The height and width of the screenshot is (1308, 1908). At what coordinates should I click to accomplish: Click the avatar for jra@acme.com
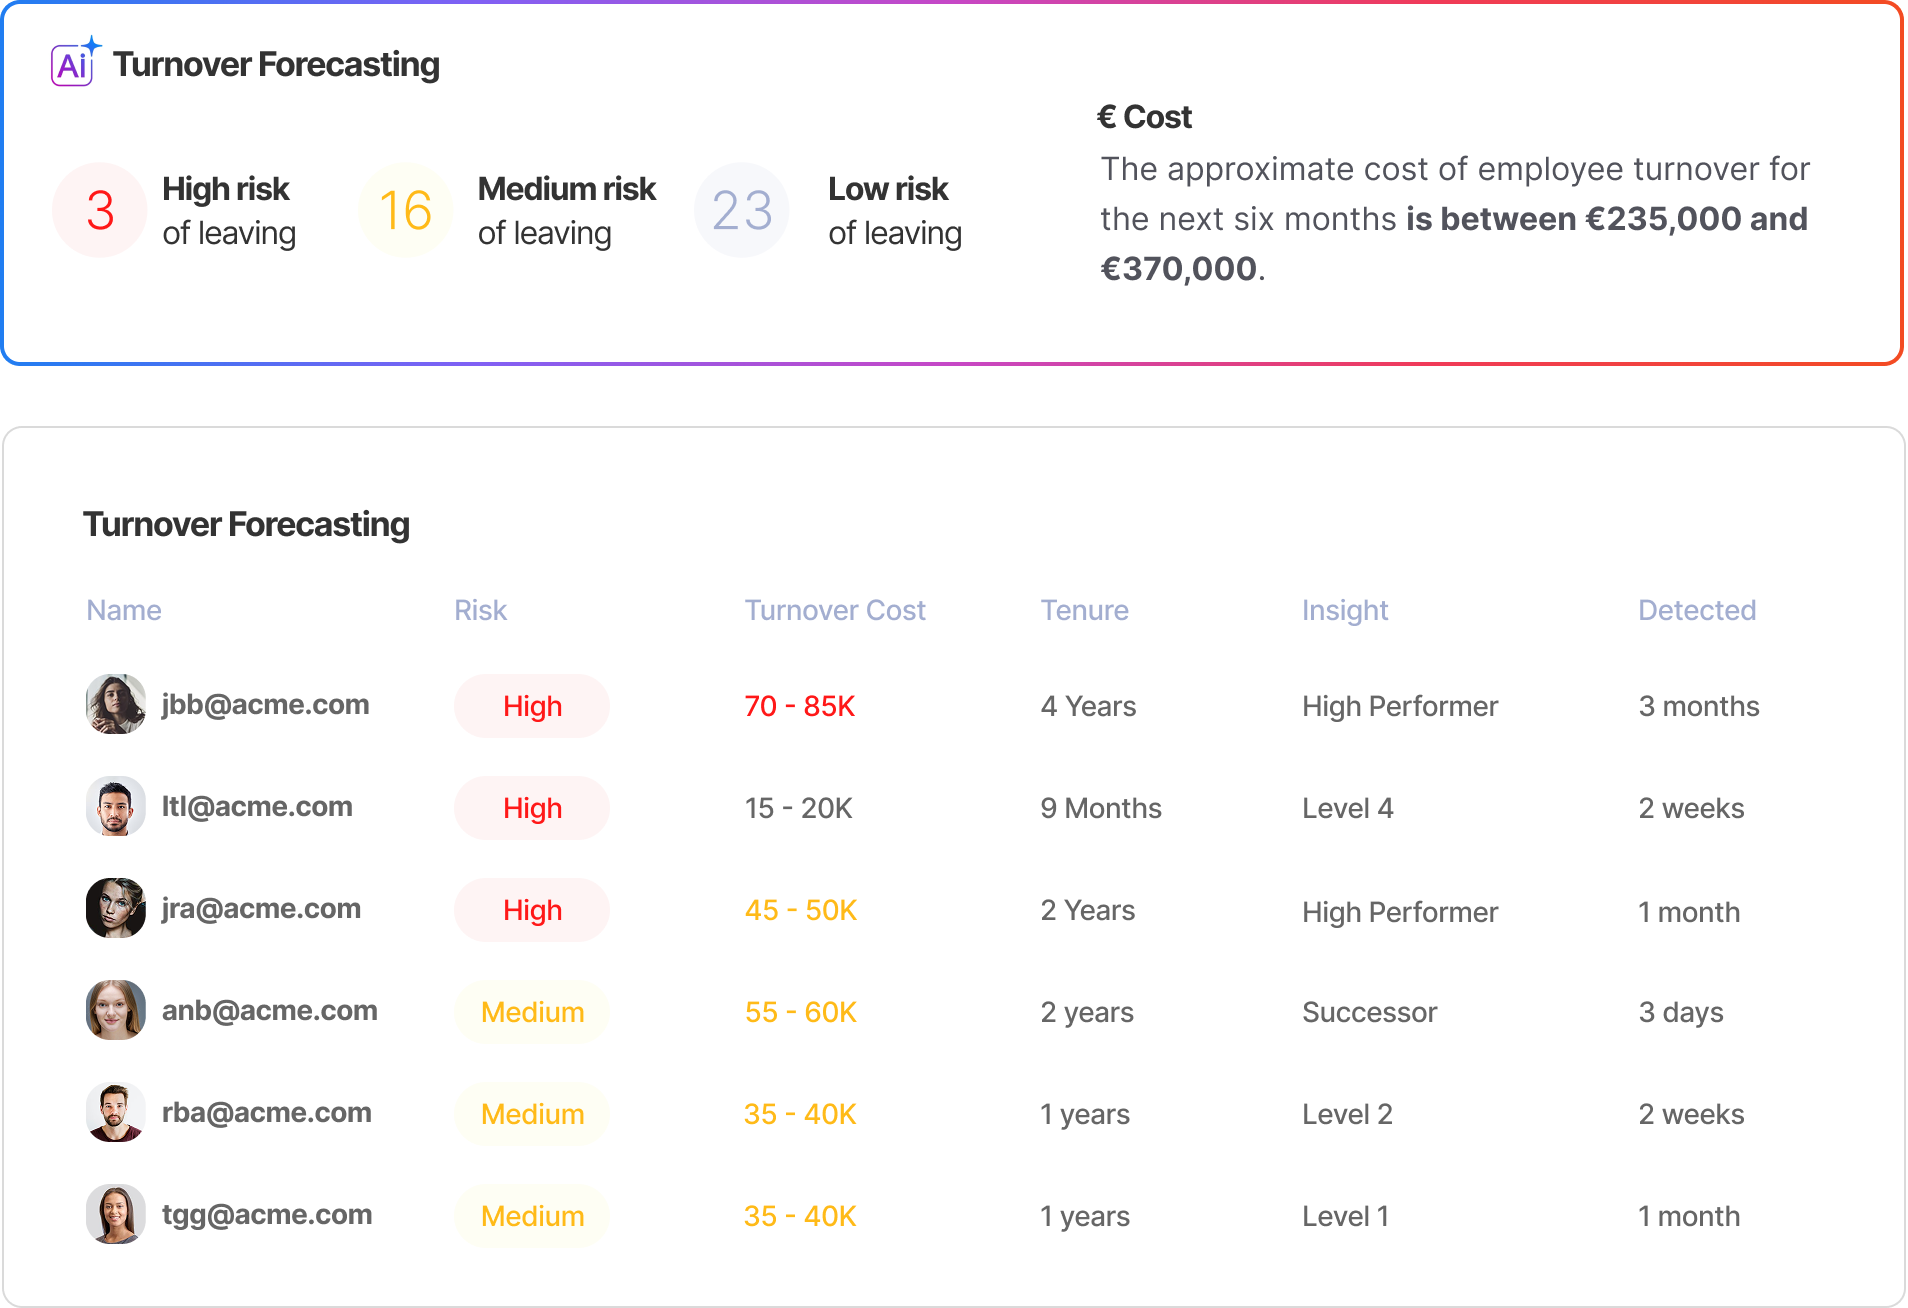[116, 908]
